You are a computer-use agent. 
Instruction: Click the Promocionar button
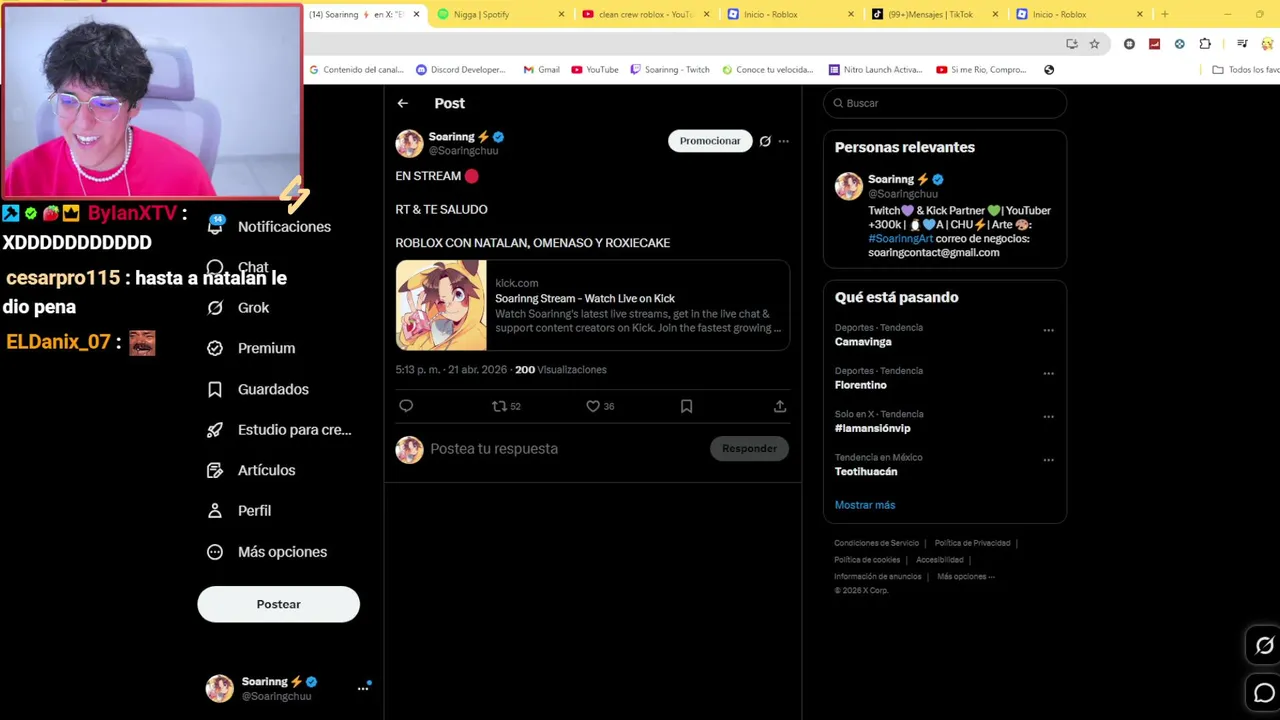(710, 141)
